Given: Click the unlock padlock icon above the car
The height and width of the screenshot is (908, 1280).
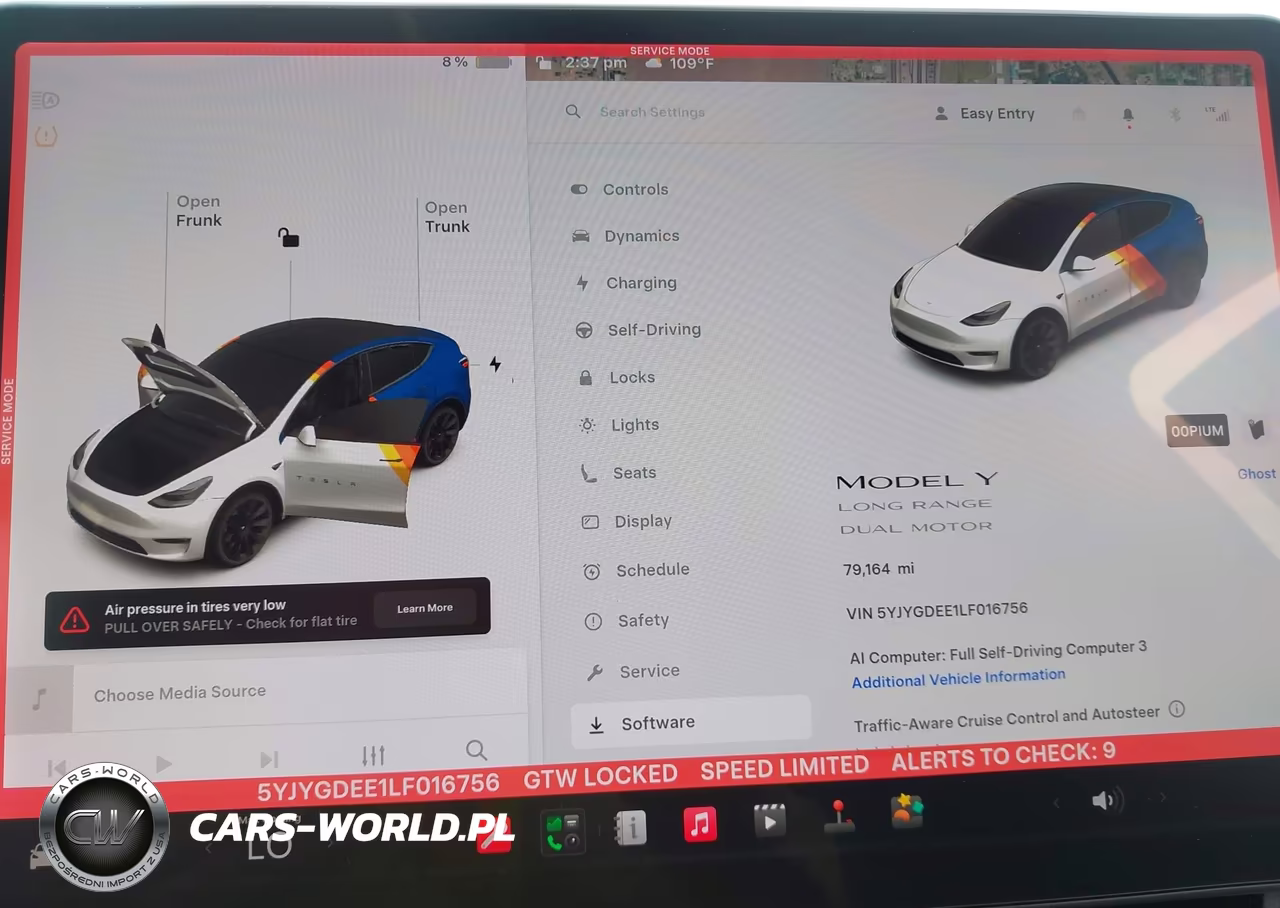Looking at the screenshot, I should (288, 237).
